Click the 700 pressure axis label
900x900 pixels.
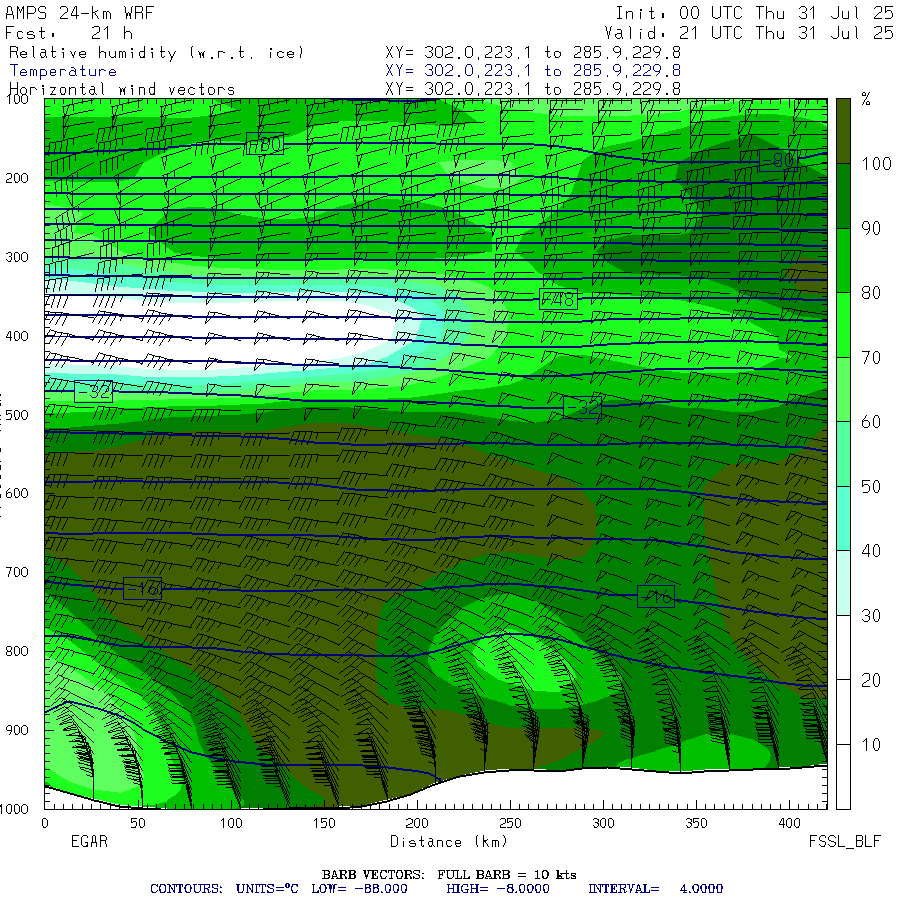coord(17,572)
